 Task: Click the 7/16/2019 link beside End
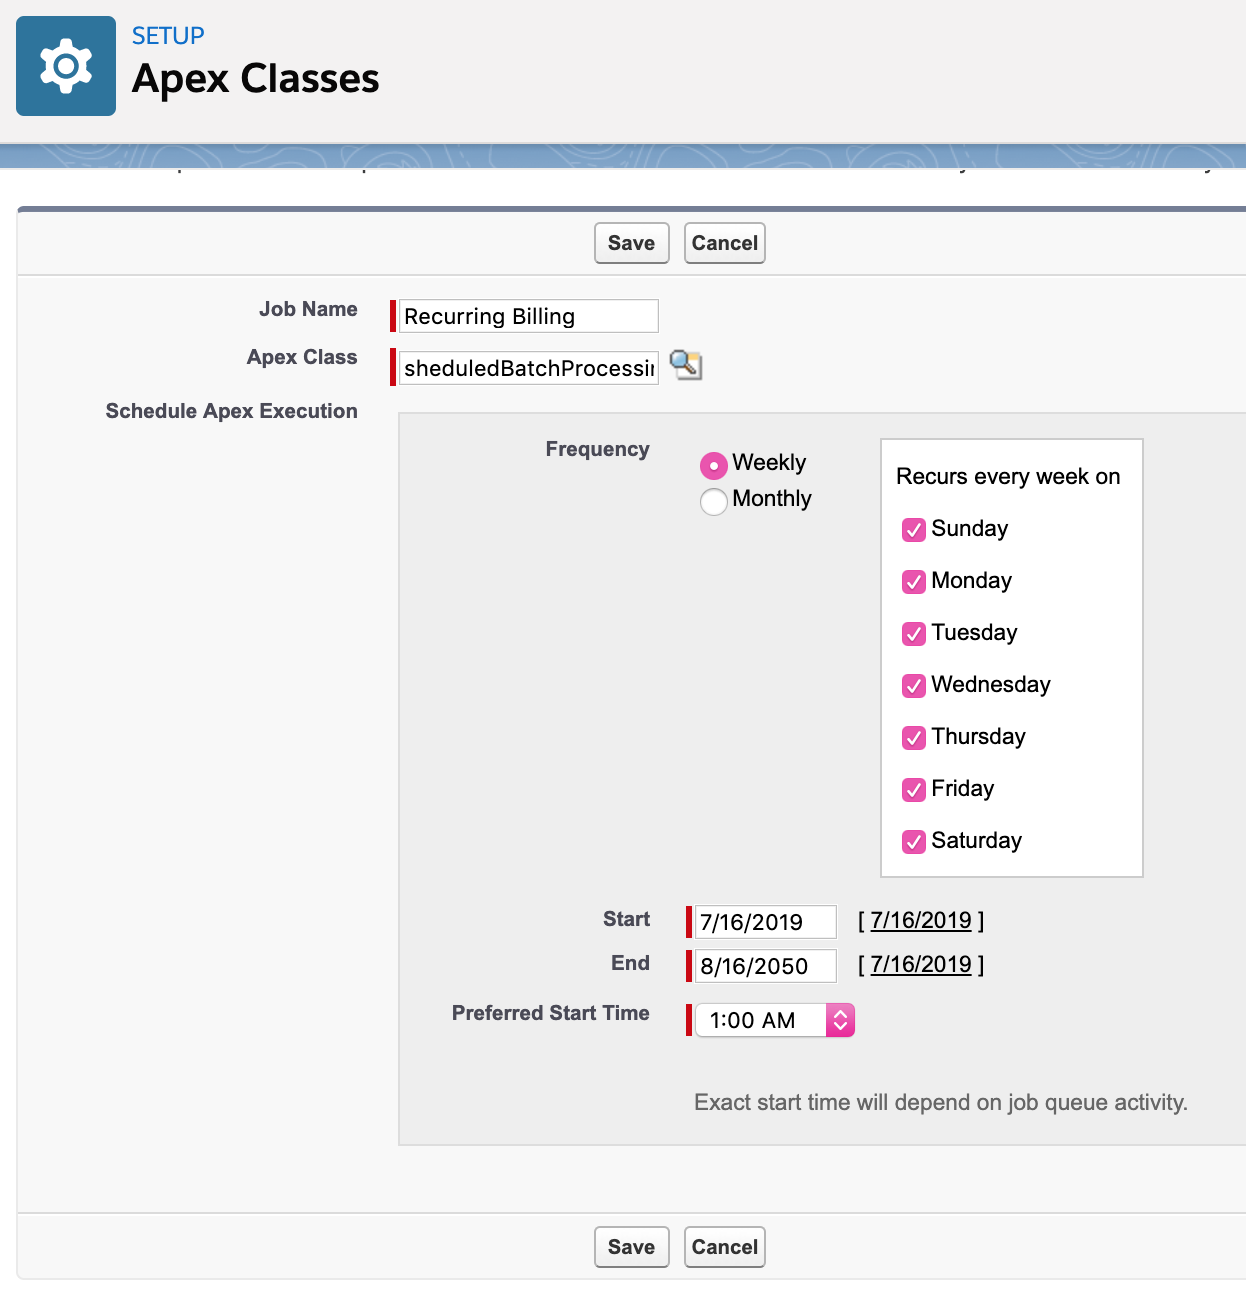click(x=921, y=964)
